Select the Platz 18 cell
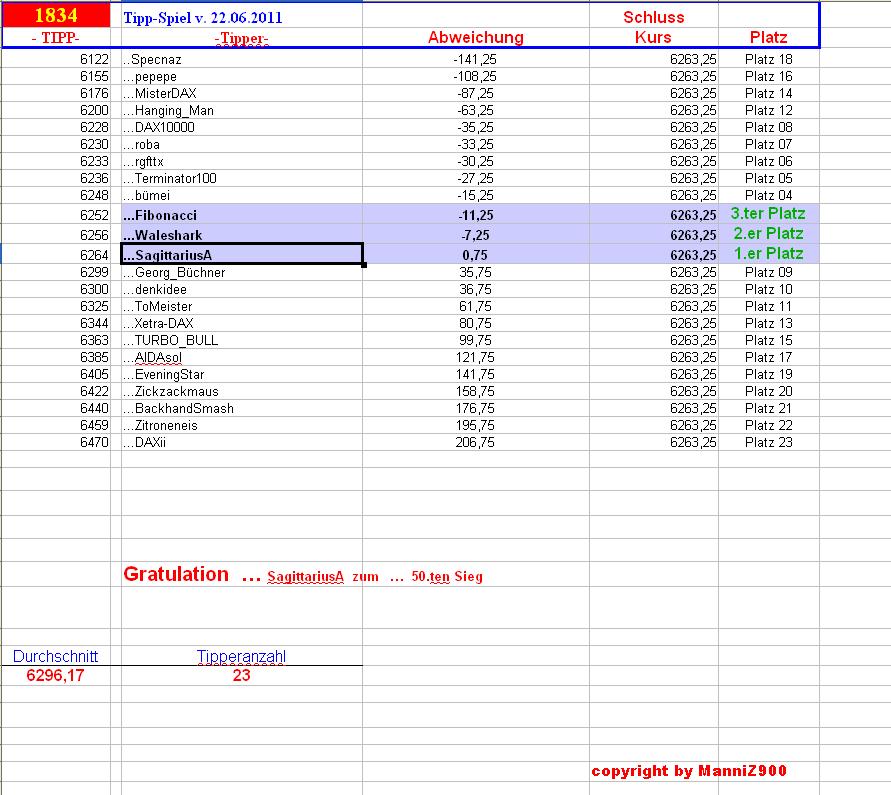 768,60
